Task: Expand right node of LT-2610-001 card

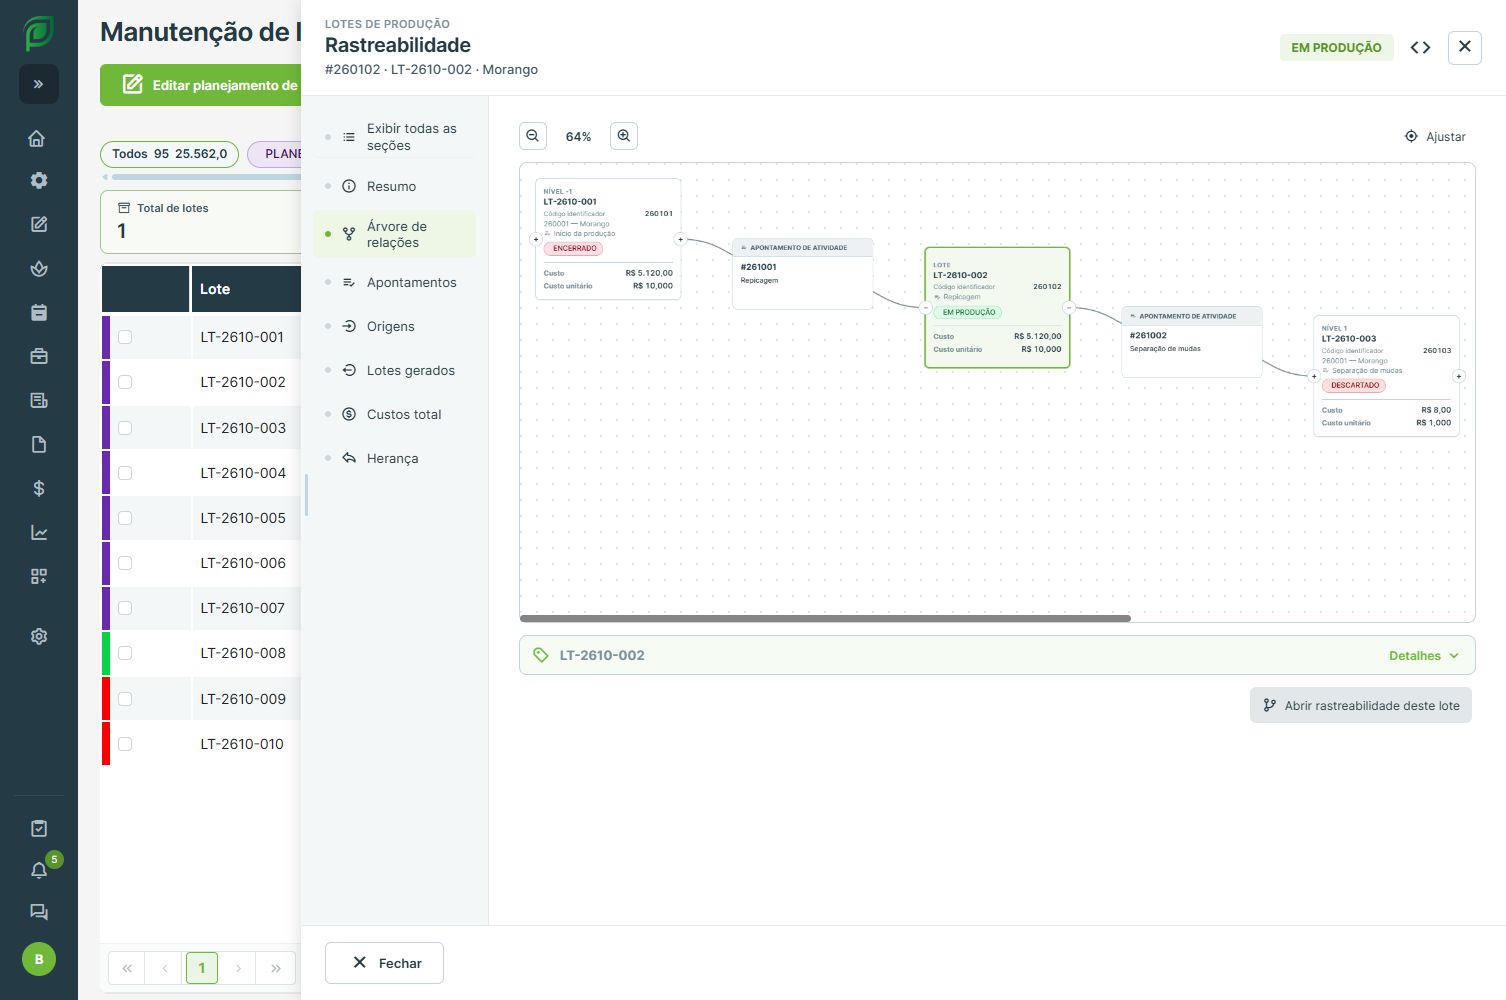Action: 680,239
